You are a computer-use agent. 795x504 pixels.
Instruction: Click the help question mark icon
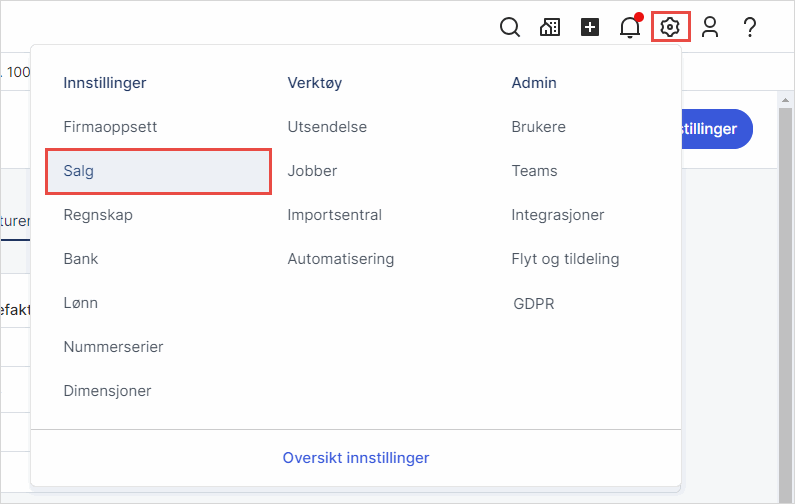(749, 28)
